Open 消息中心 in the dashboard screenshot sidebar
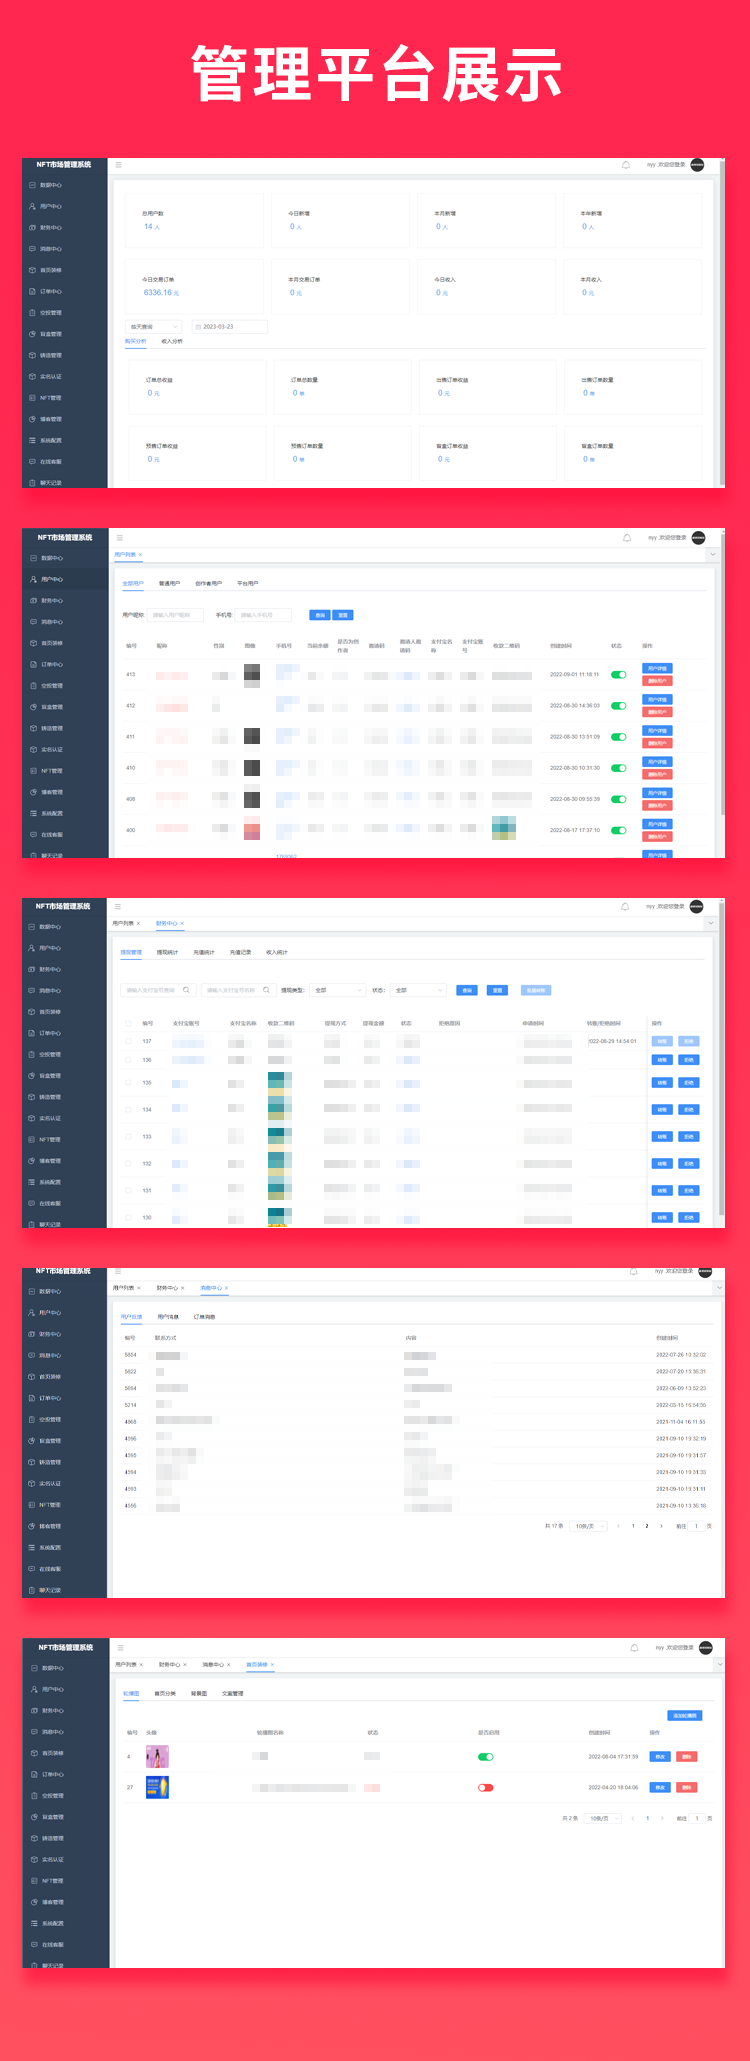 [x=50, y=249]
